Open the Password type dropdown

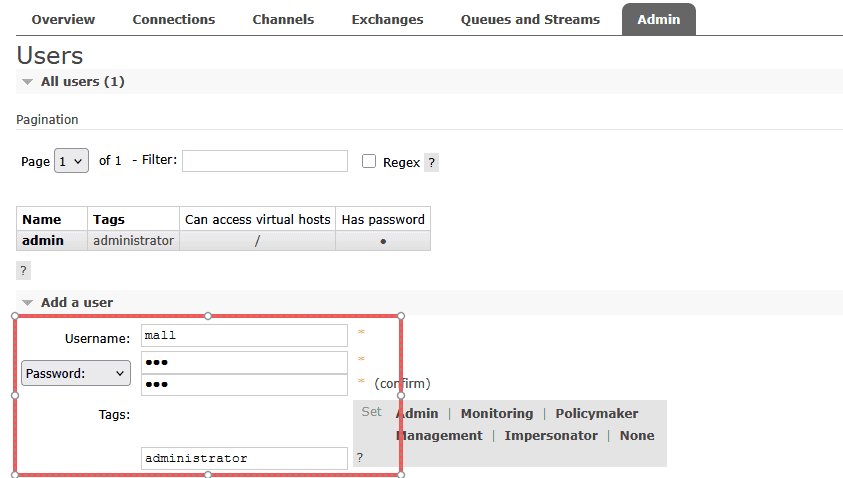click(76, 373)
